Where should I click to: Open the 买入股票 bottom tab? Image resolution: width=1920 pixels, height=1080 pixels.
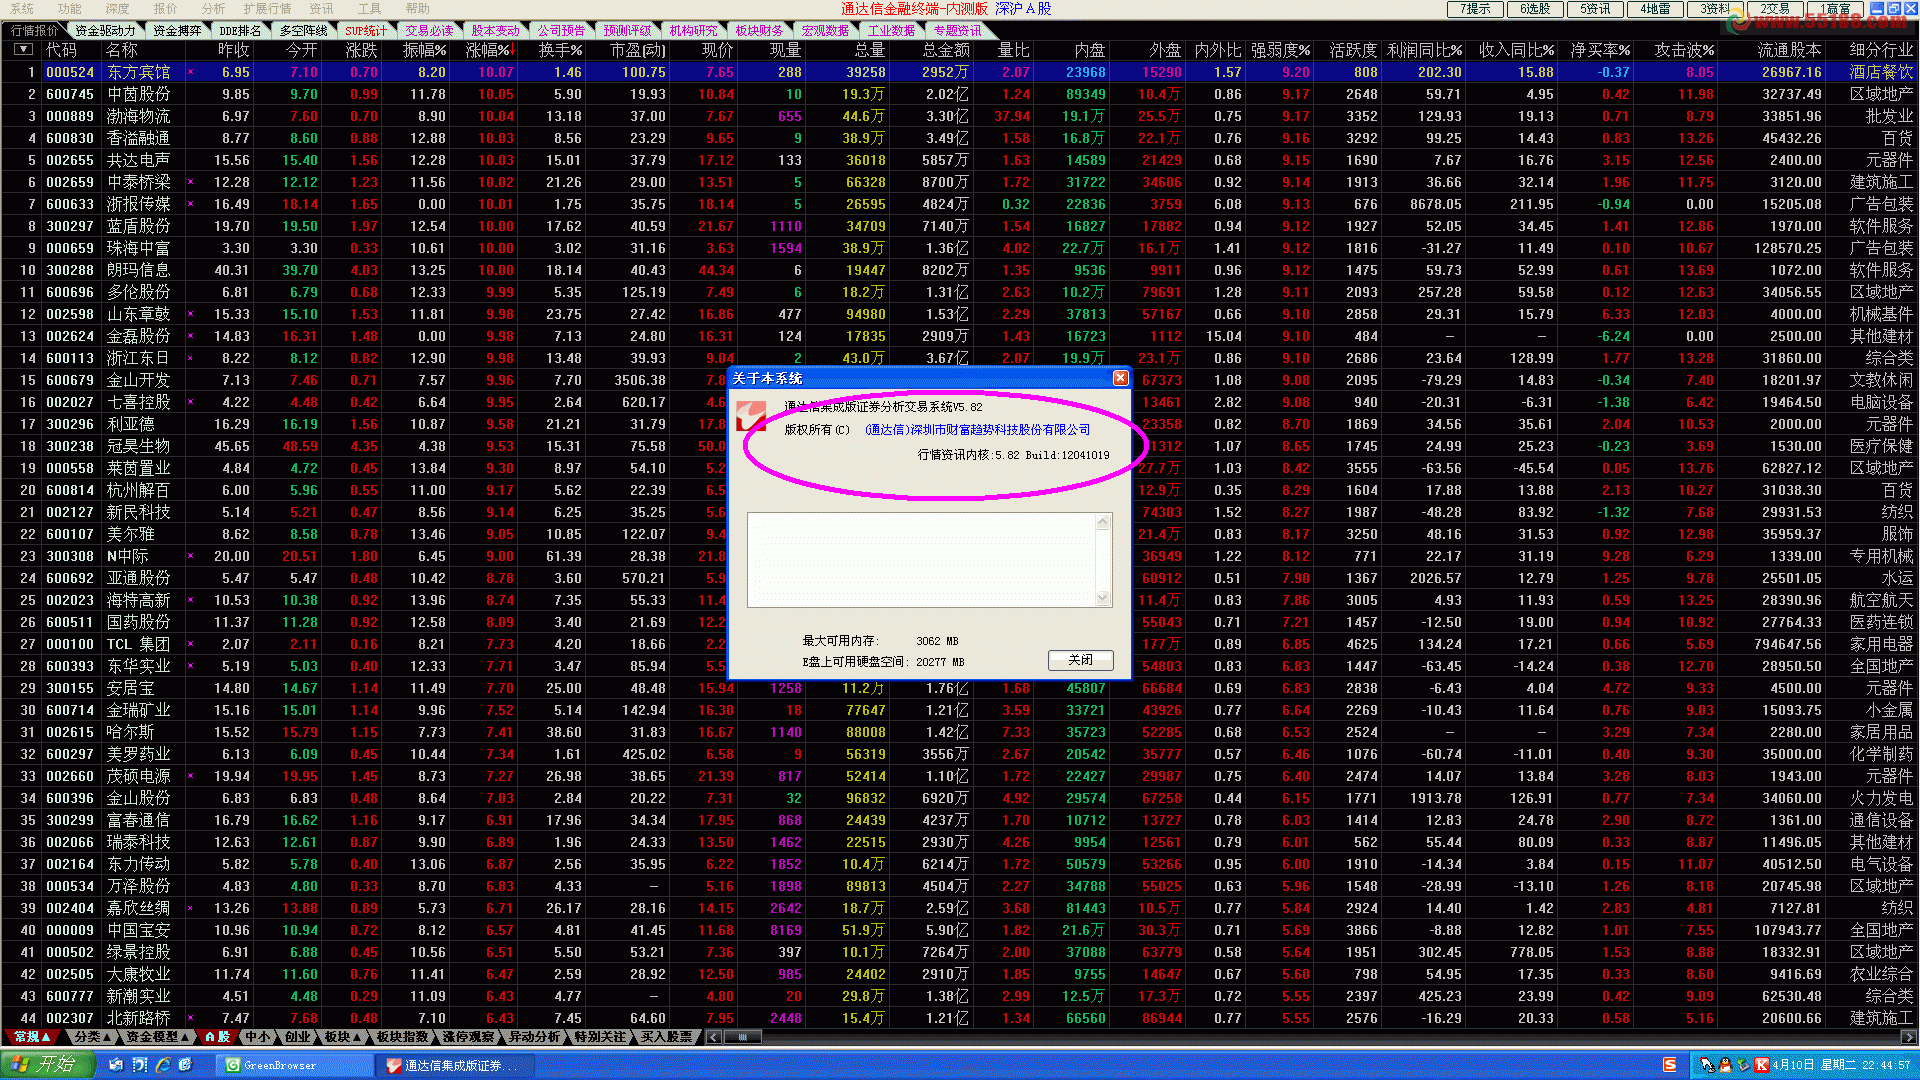pos(666,1037)
